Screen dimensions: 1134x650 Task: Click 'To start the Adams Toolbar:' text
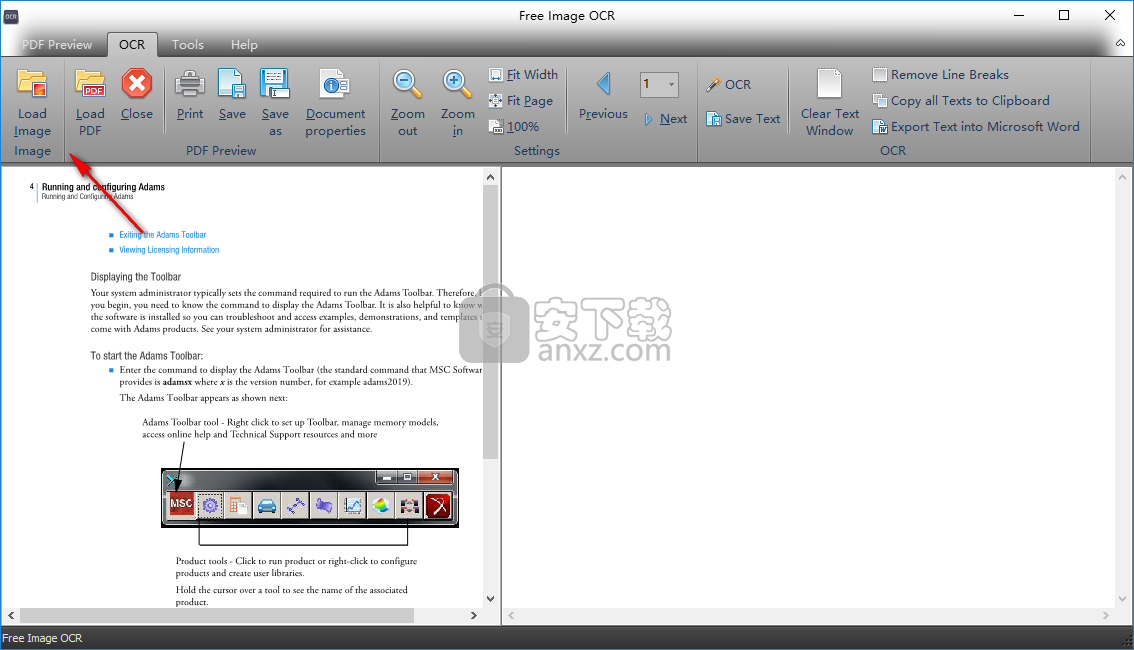tap(147, 356)
